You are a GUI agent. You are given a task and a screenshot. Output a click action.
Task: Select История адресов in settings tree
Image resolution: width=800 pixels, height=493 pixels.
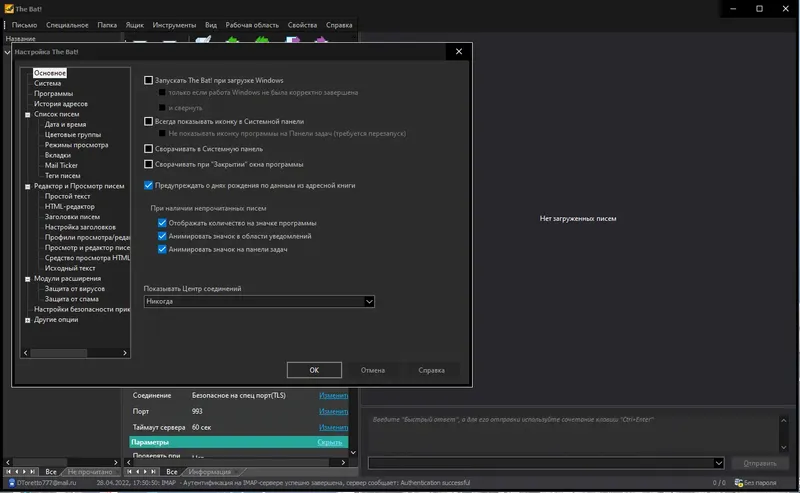(61, 104)
